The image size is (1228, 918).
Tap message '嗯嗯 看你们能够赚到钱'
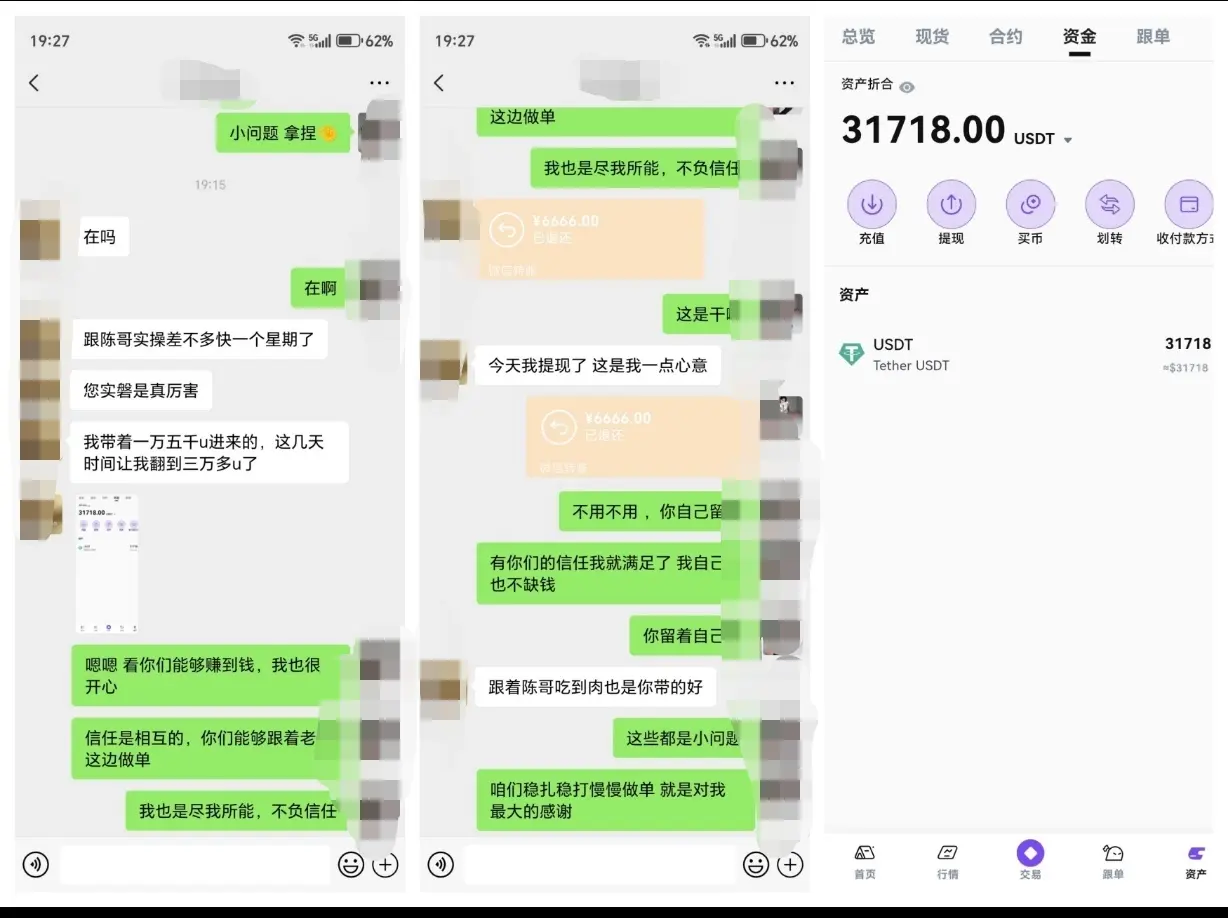click(x=210, y=675)
